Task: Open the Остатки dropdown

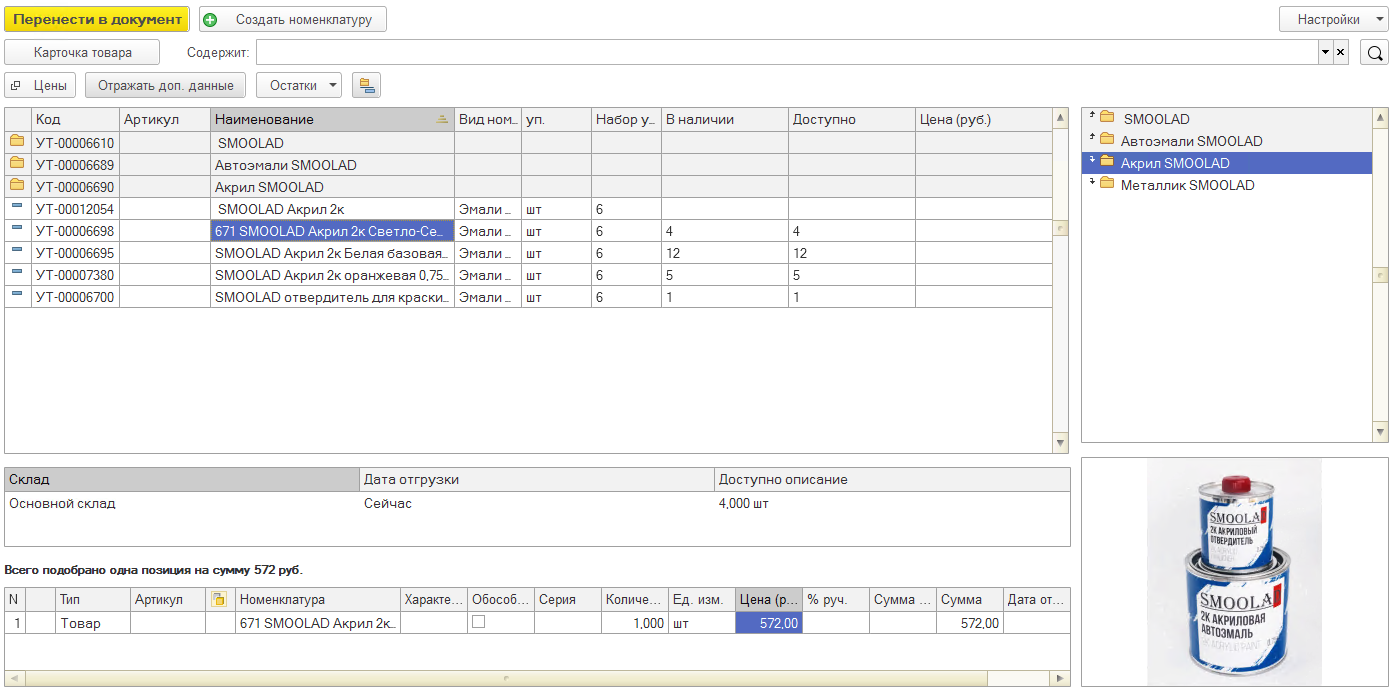Action: (x=299, y=86)
